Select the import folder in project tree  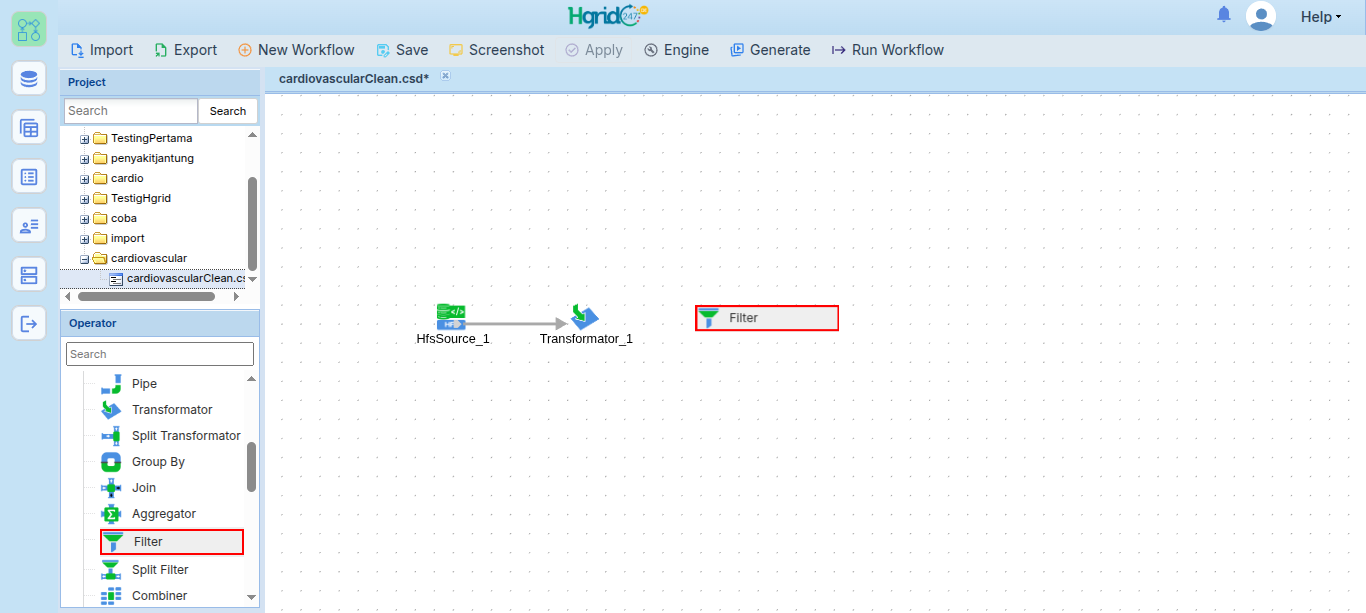pos(127,238)
